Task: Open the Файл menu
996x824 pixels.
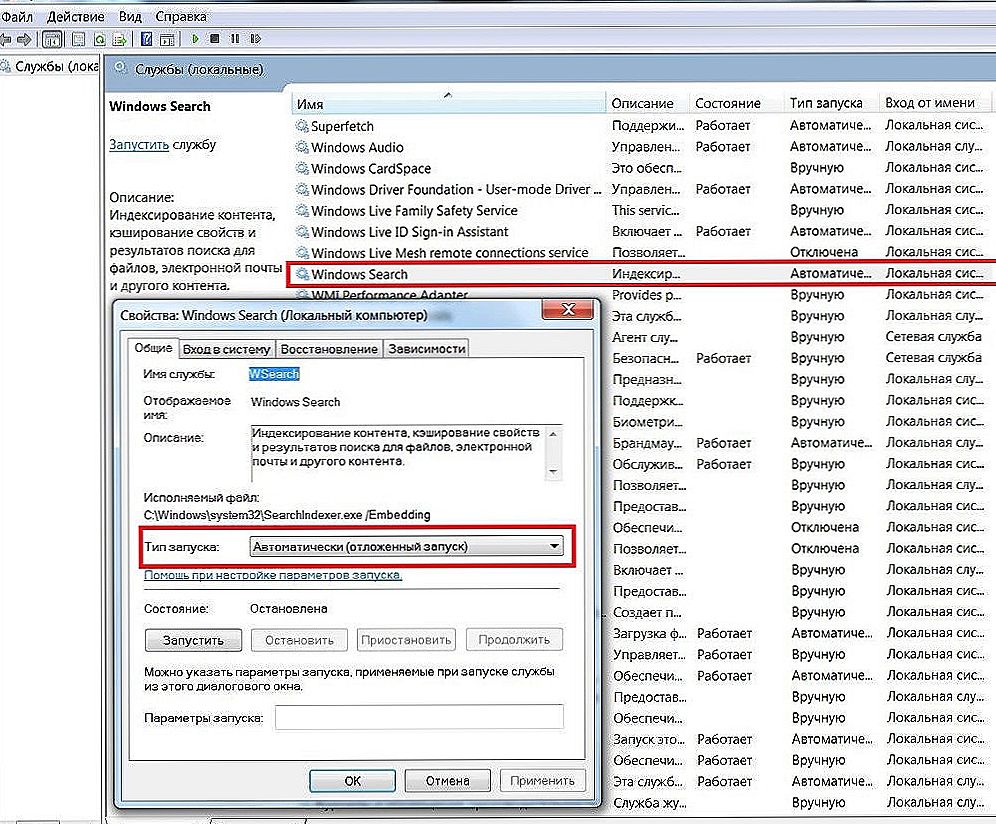Action: pyautogui.click(x=17, y=17)
